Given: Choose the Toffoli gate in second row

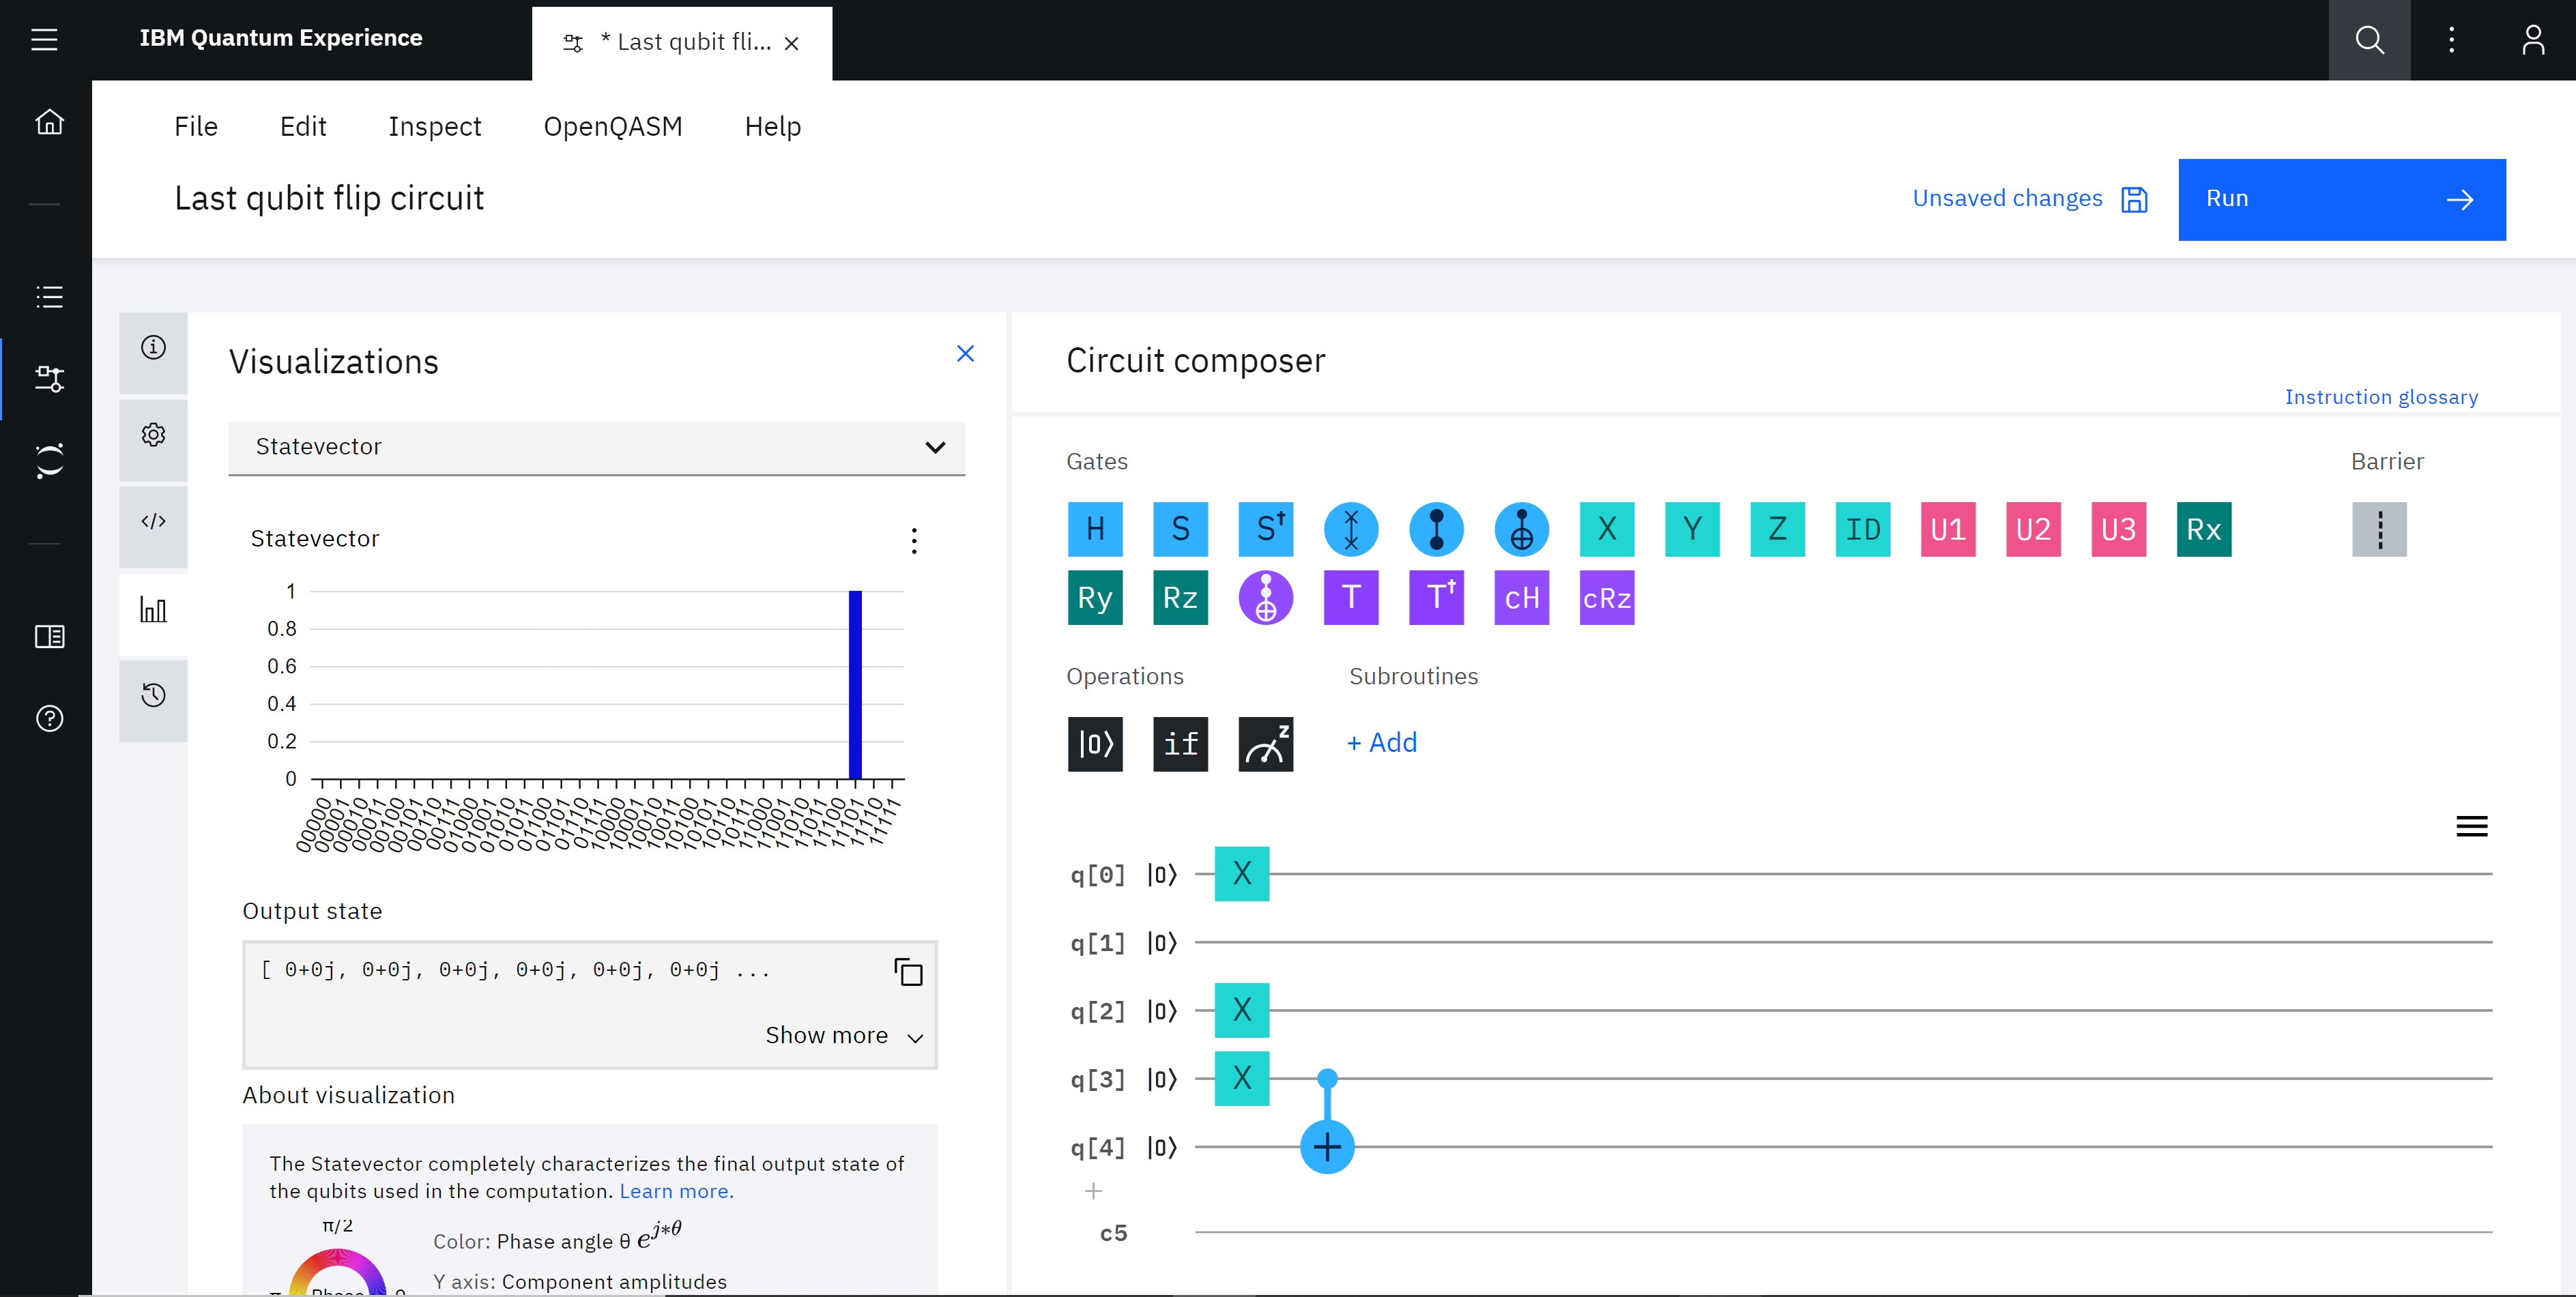Looking at the screenshot, I should (x=1265, y=598).
